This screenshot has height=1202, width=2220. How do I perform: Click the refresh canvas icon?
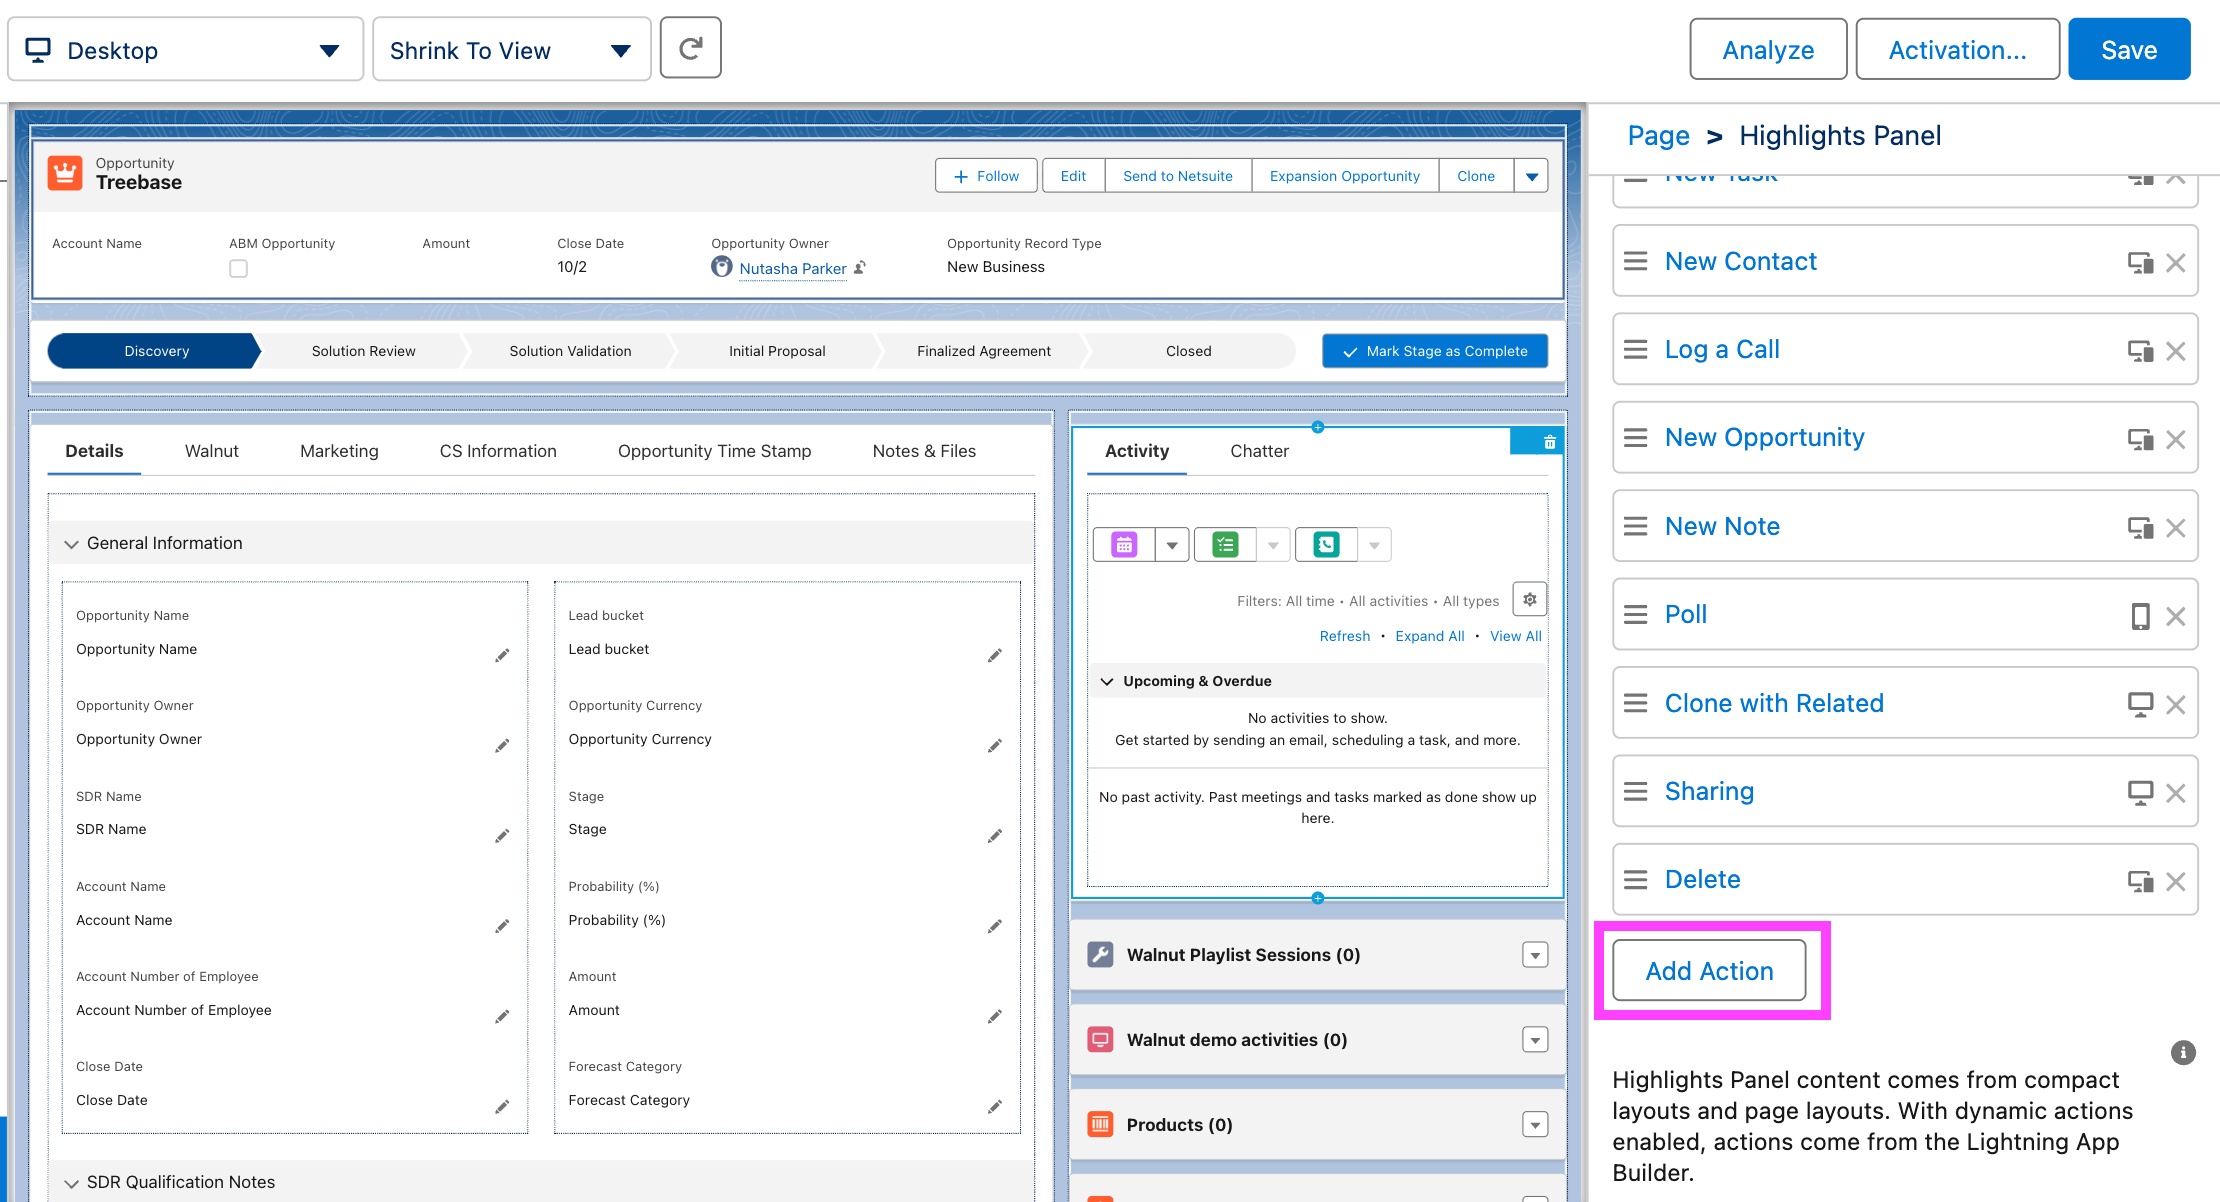690,48
